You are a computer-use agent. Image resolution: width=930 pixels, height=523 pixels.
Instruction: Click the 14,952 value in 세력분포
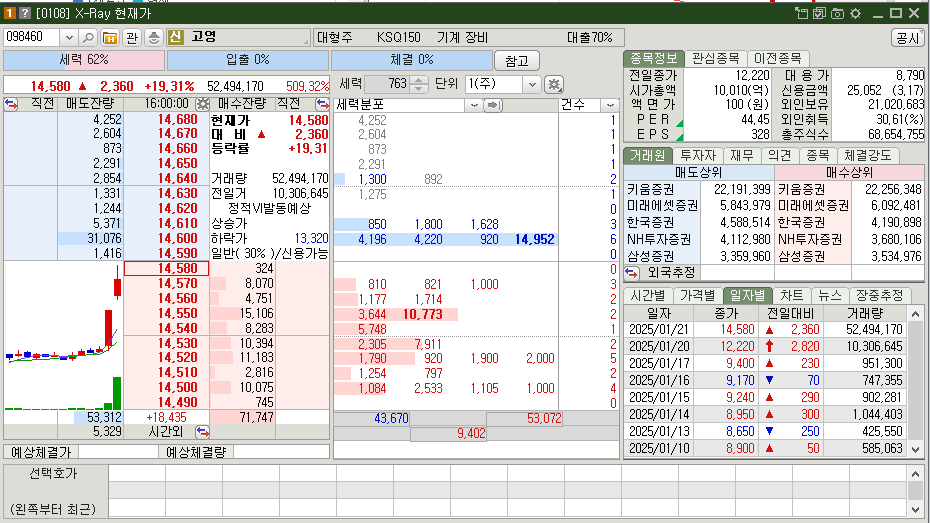point(534,239)
